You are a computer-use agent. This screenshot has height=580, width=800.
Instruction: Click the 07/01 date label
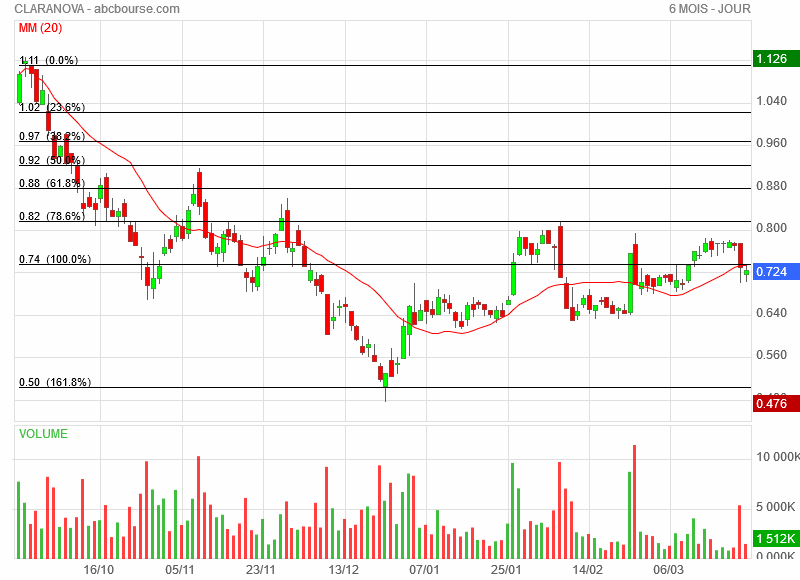point(424,570)
